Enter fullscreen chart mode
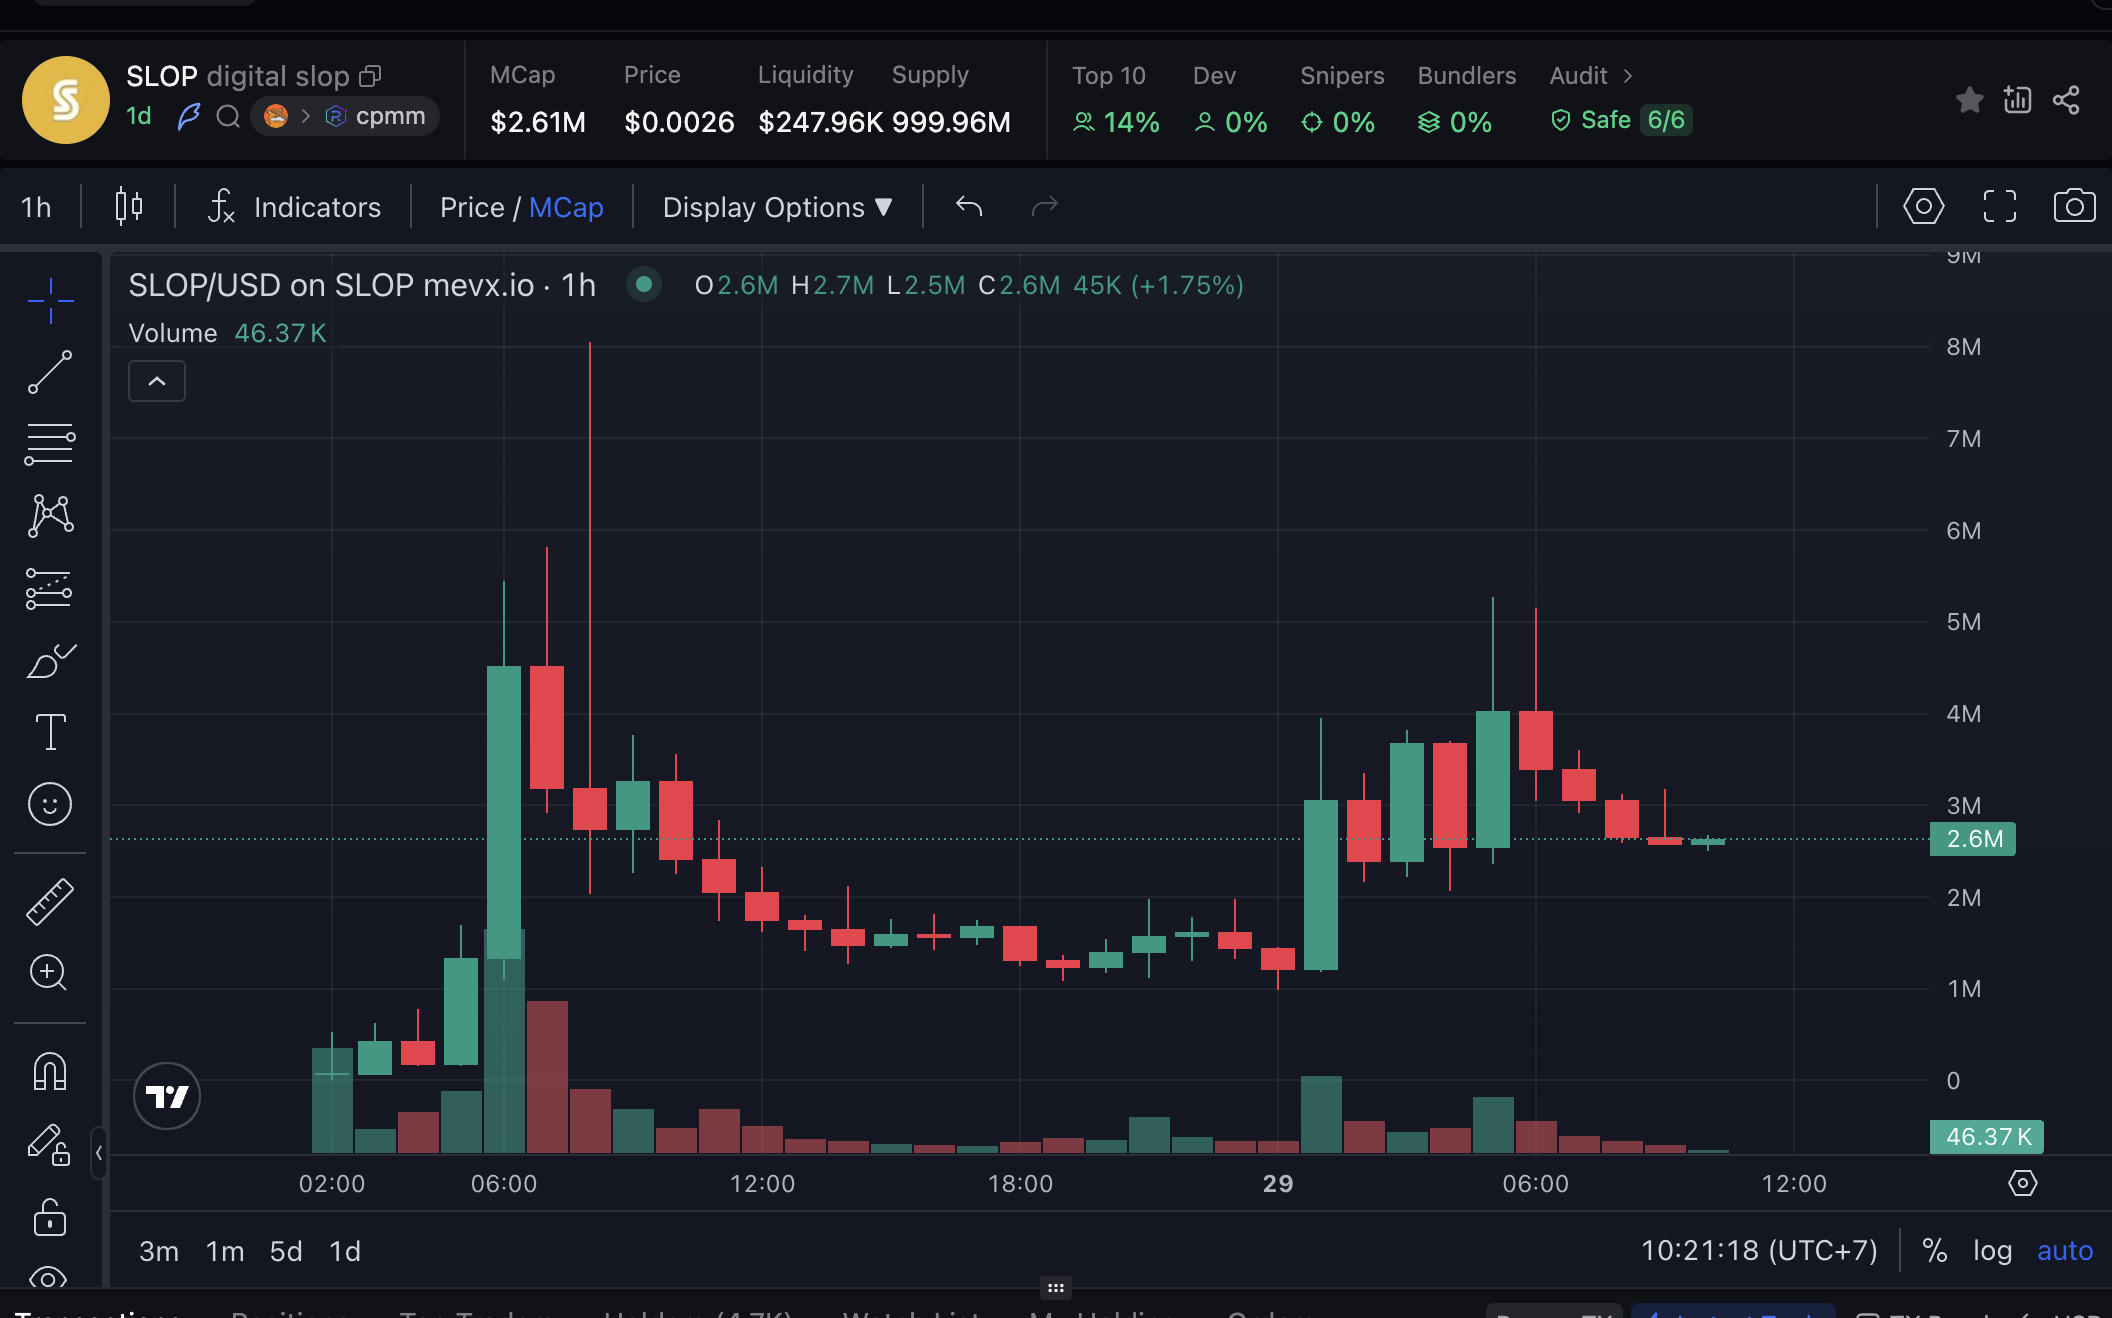 [2000, 207]
